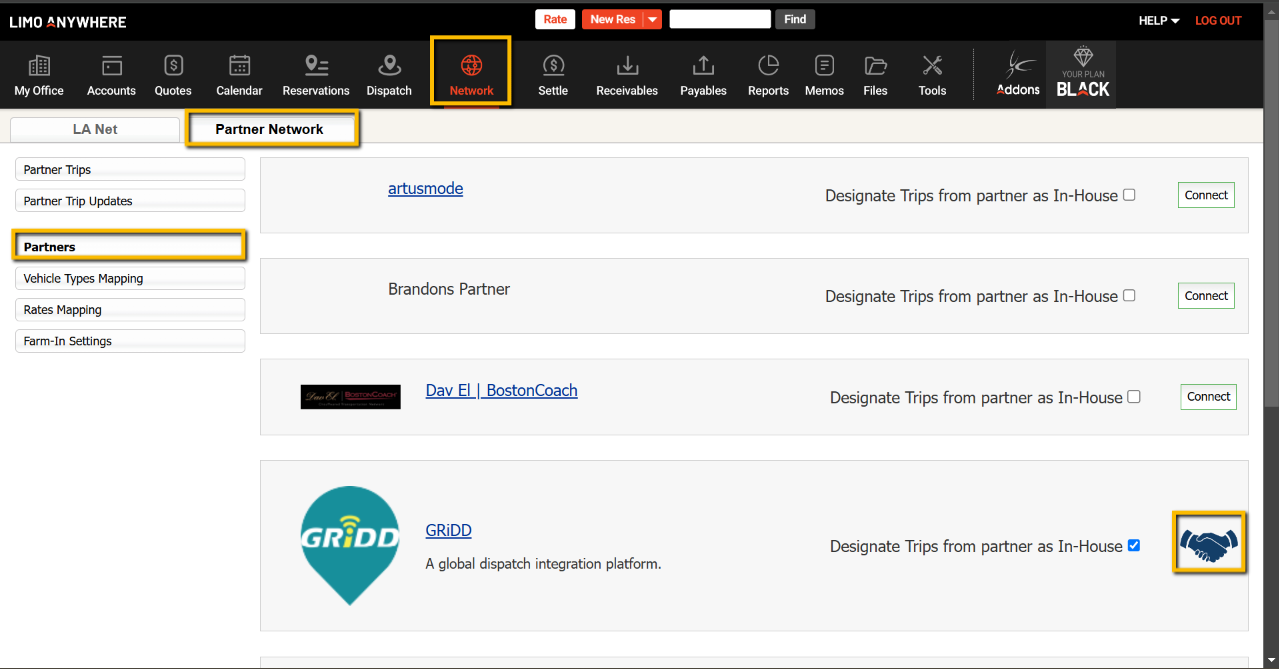Check In-House trips for Dav El BostonCoach
This screenshot has height=669, width=1279.
coord(1133,397)
